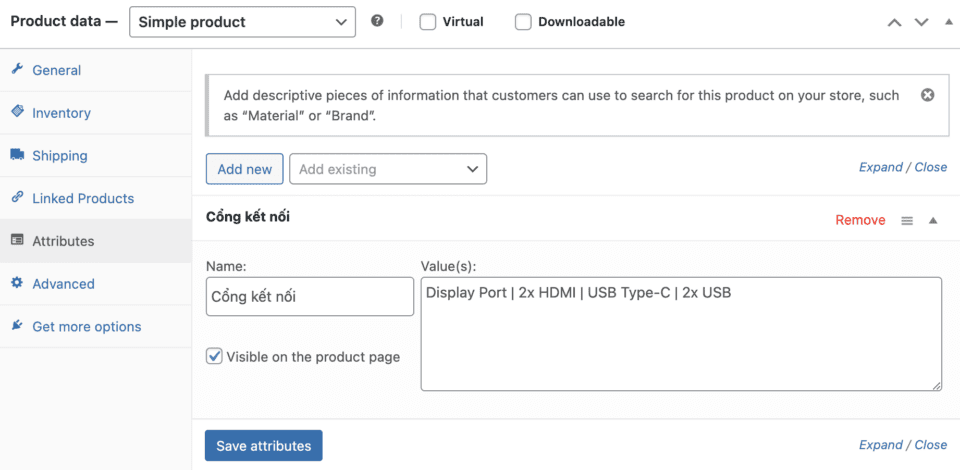Collapse the Cổng kết nối attribute
The height and width of the screenshot is (470, 960).
coord(933,221)
